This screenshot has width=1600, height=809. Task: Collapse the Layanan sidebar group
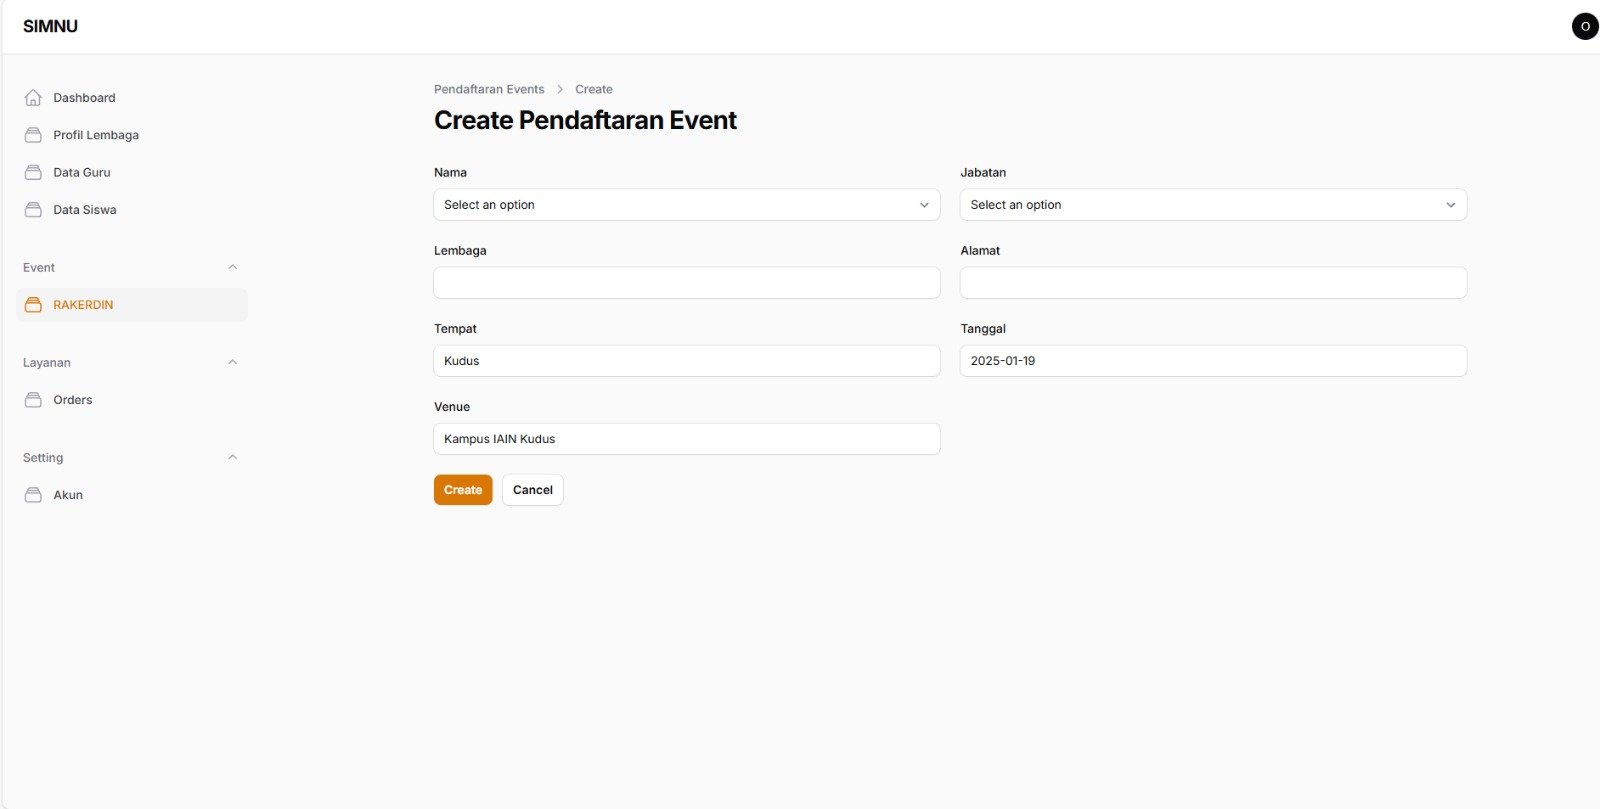(x=233, y=362)
